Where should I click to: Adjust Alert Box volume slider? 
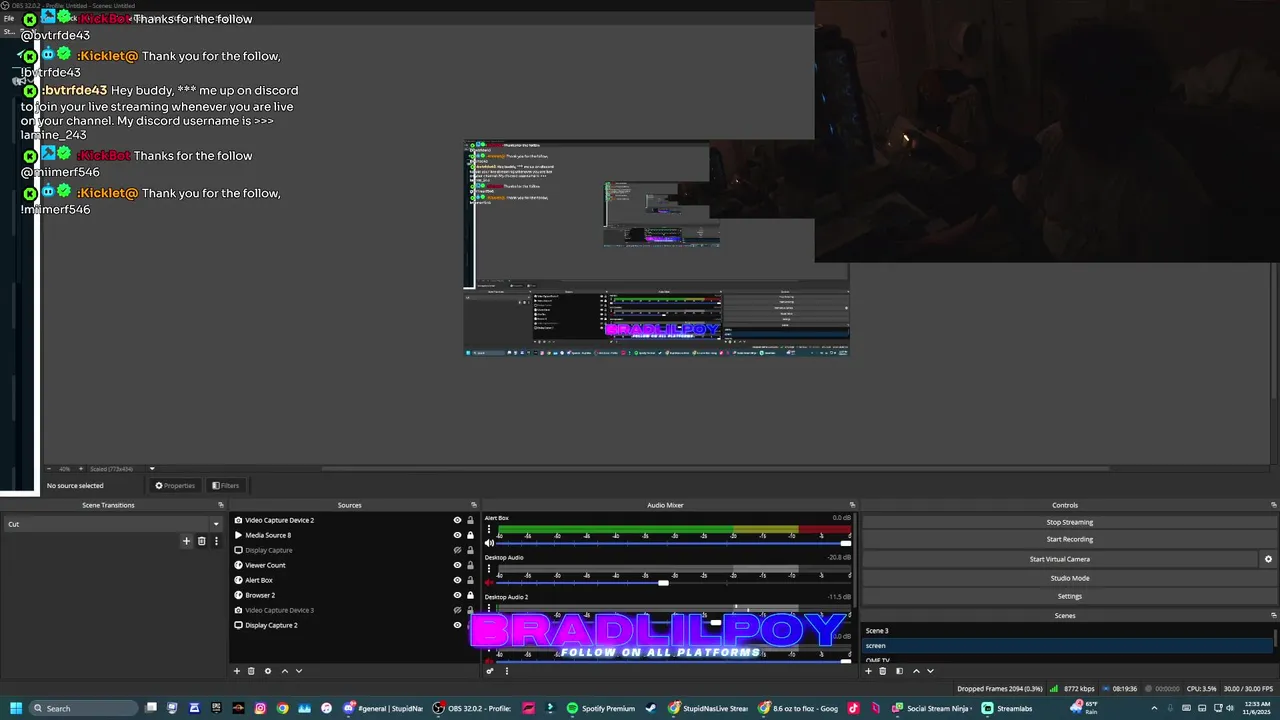[x=845, y=543]
